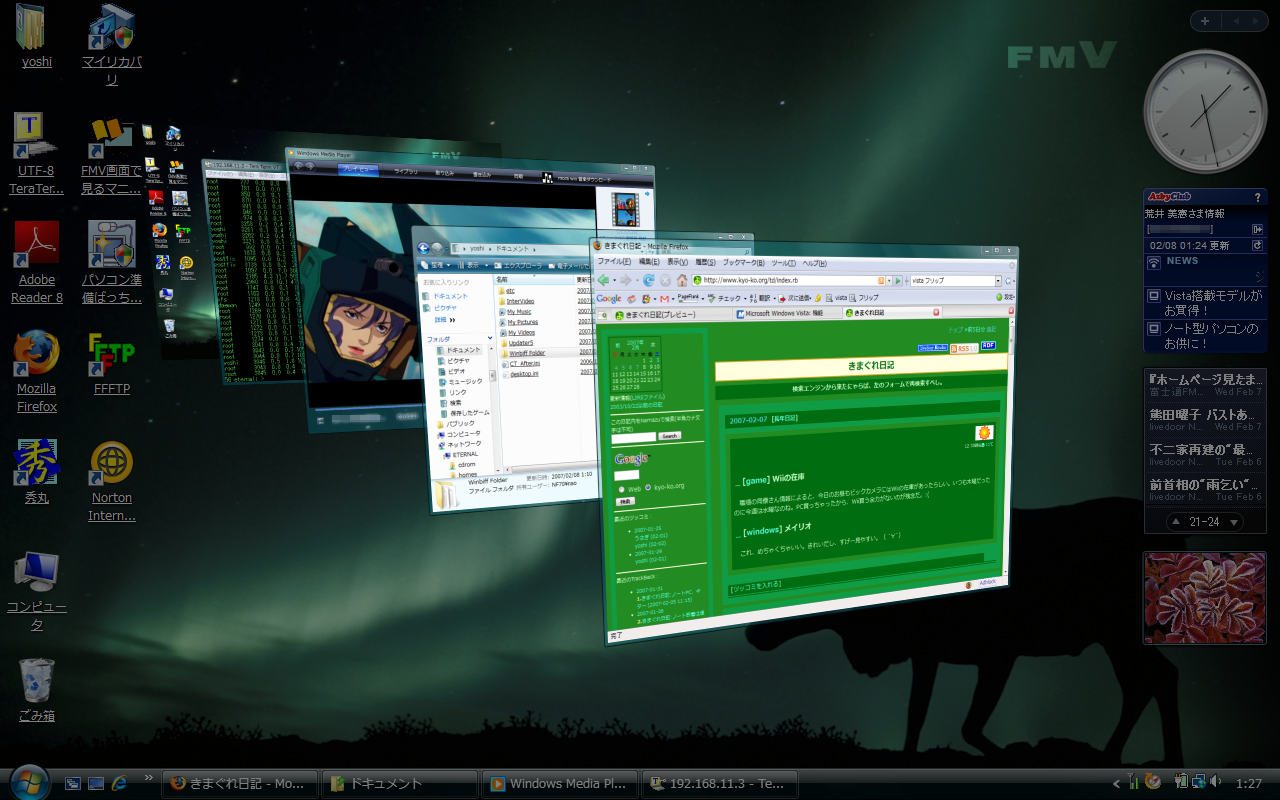Open the 2007-02-07 diary entry link
Image resolution: width=1280 pixels, height=800 pixels.
748,420
